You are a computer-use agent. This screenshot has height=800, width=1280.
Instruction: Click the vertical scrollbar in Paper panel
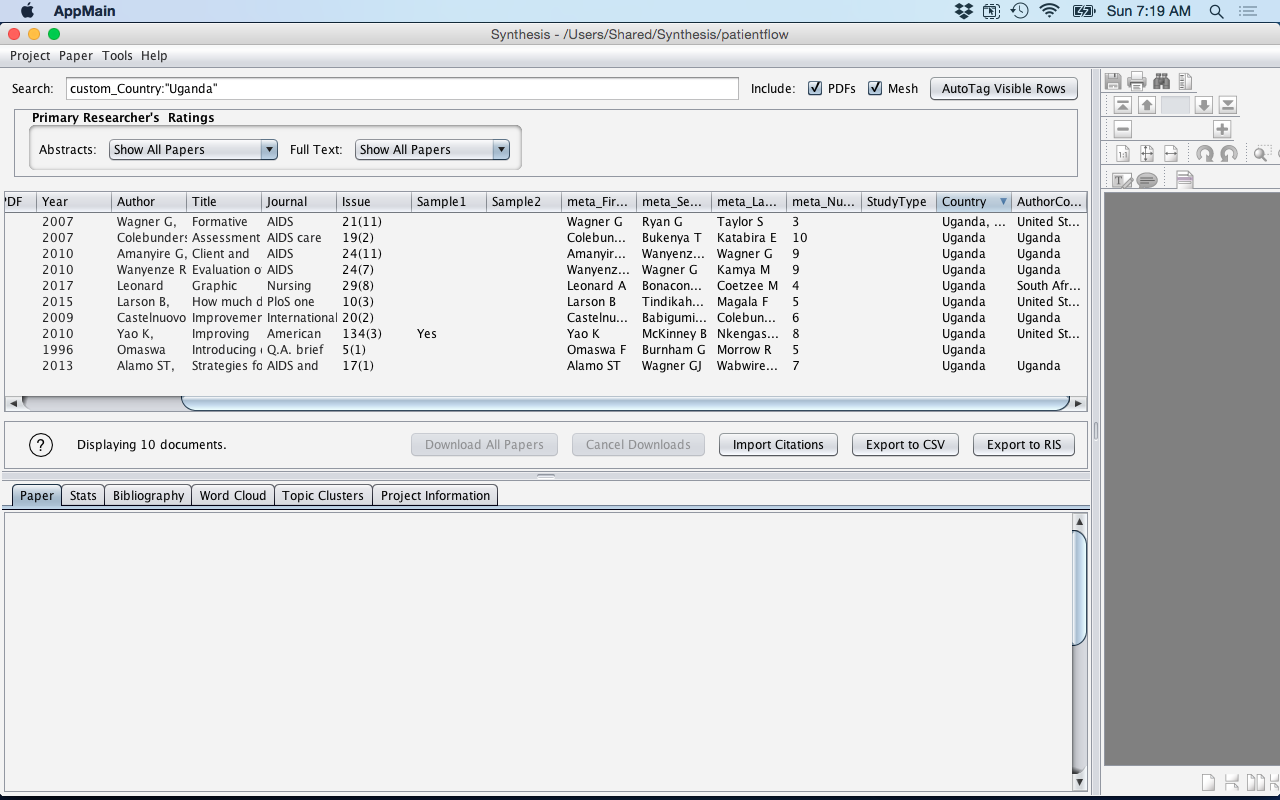(x=1079, y=588)
